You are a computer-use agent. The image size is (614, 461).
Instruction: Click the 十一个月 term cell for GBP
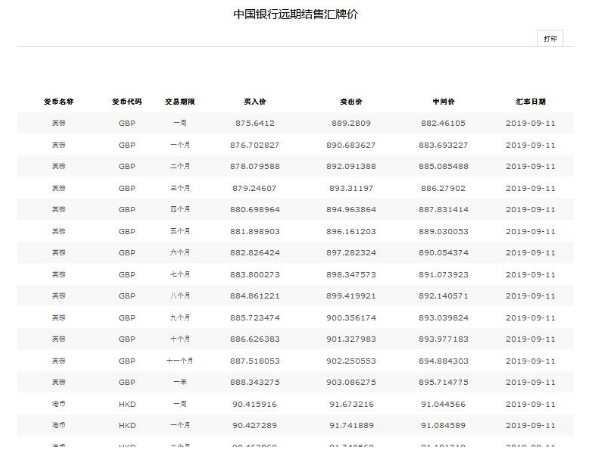pos(180,361)
